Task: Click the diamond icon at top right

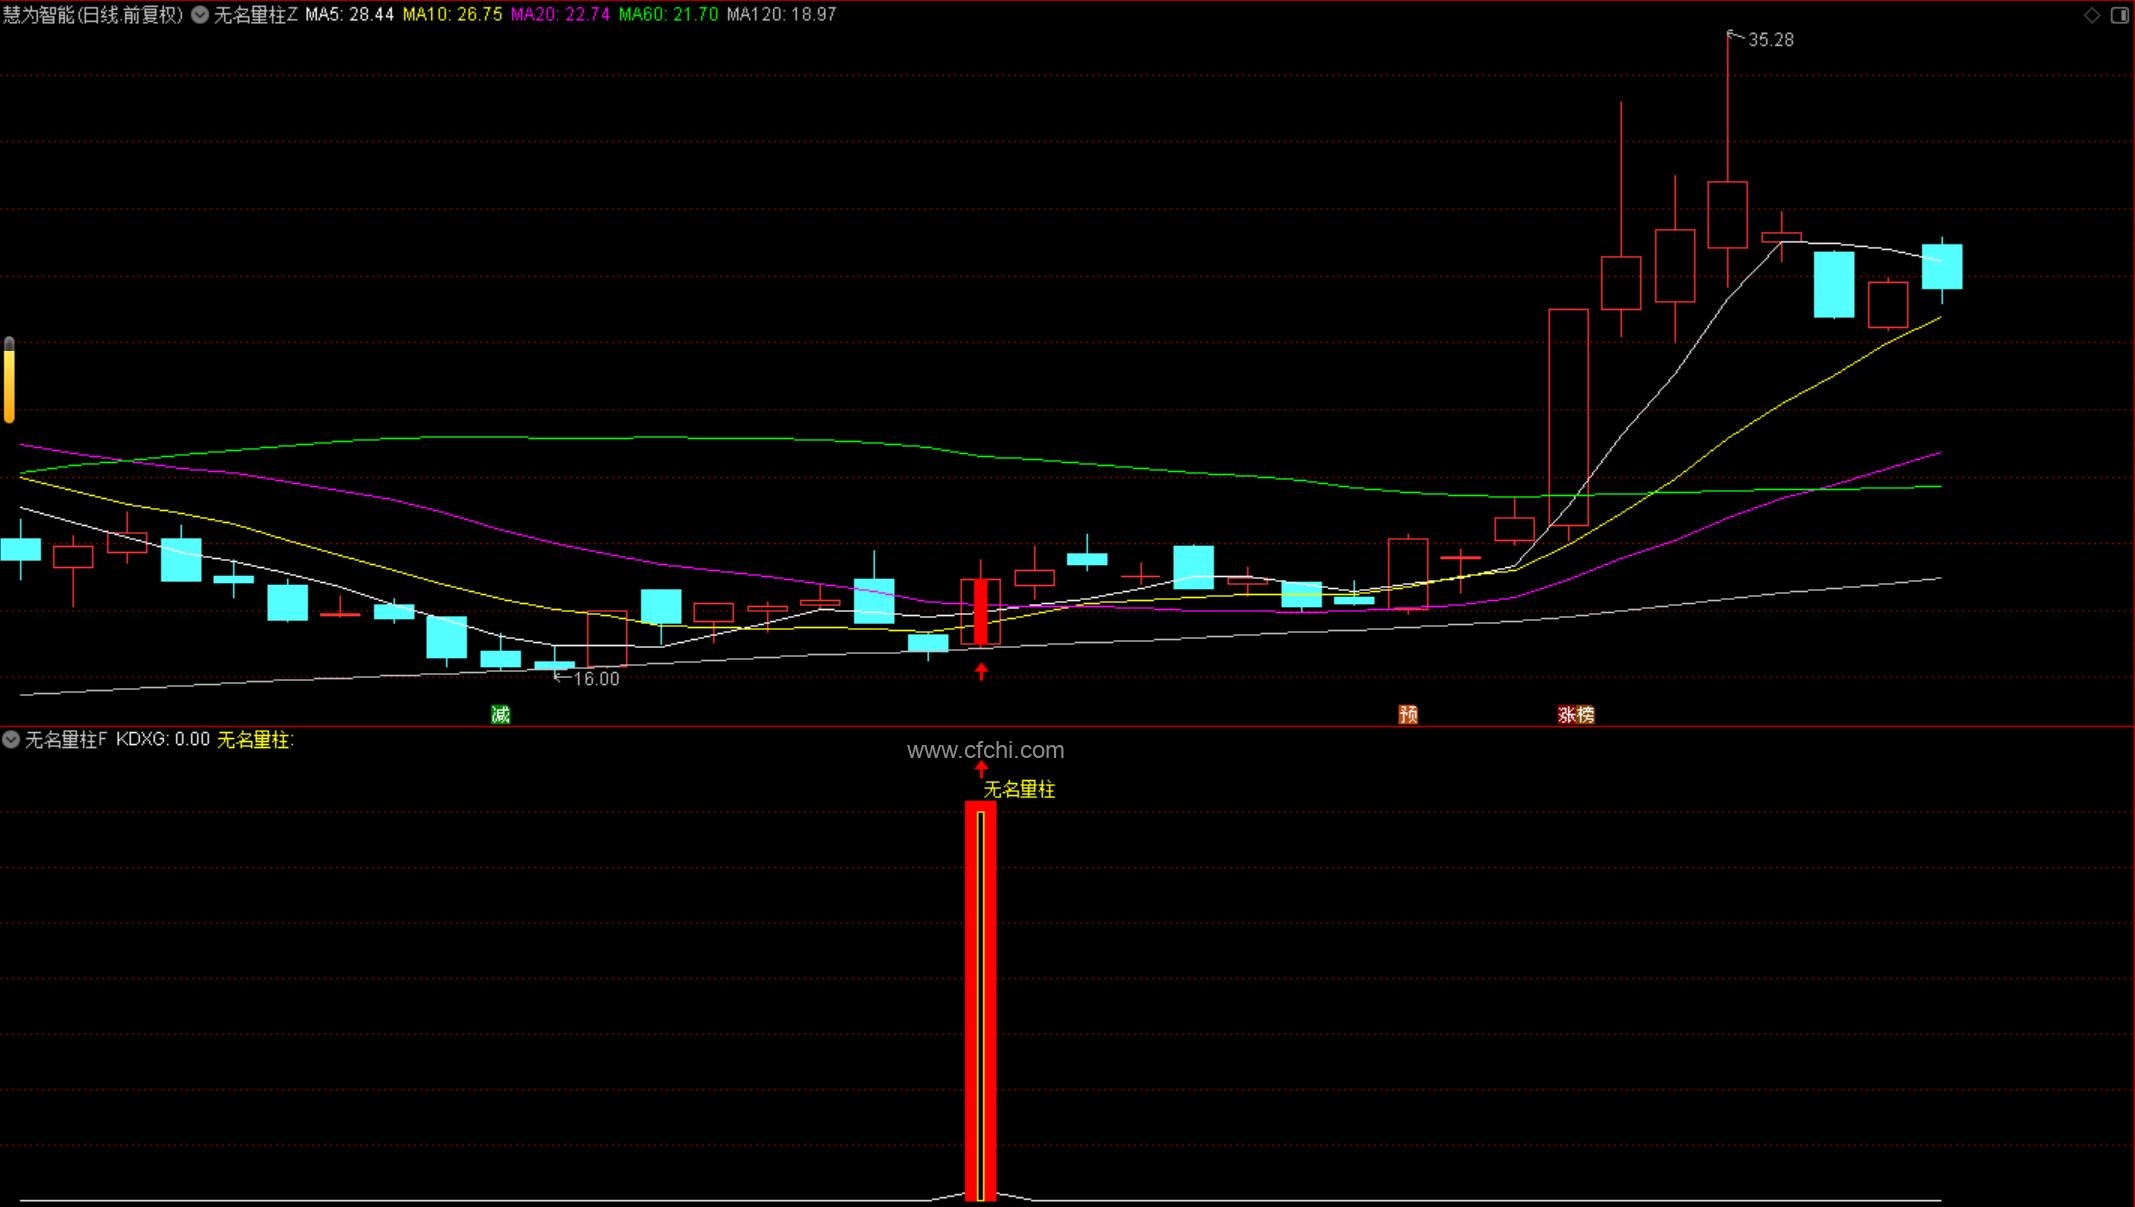Action: point(2091,15)
